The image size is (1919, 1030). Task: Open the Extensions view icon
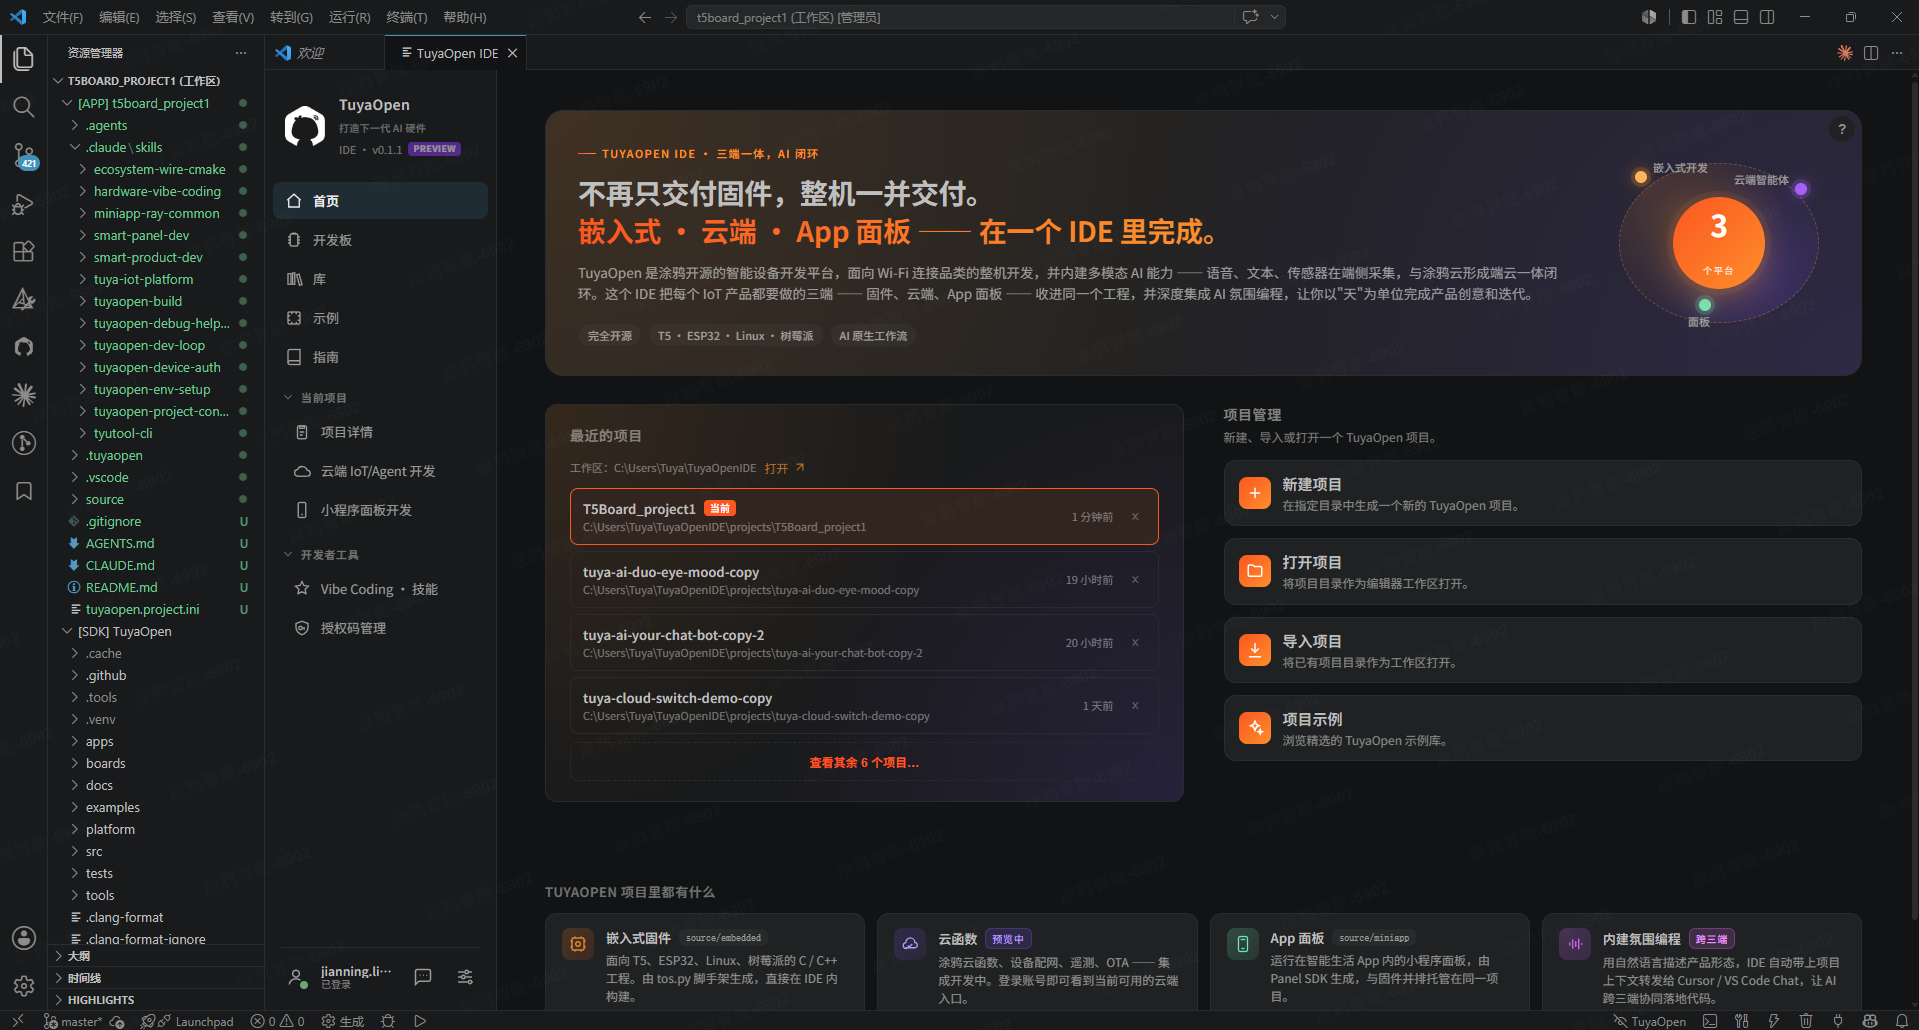(x=24, y=251)
